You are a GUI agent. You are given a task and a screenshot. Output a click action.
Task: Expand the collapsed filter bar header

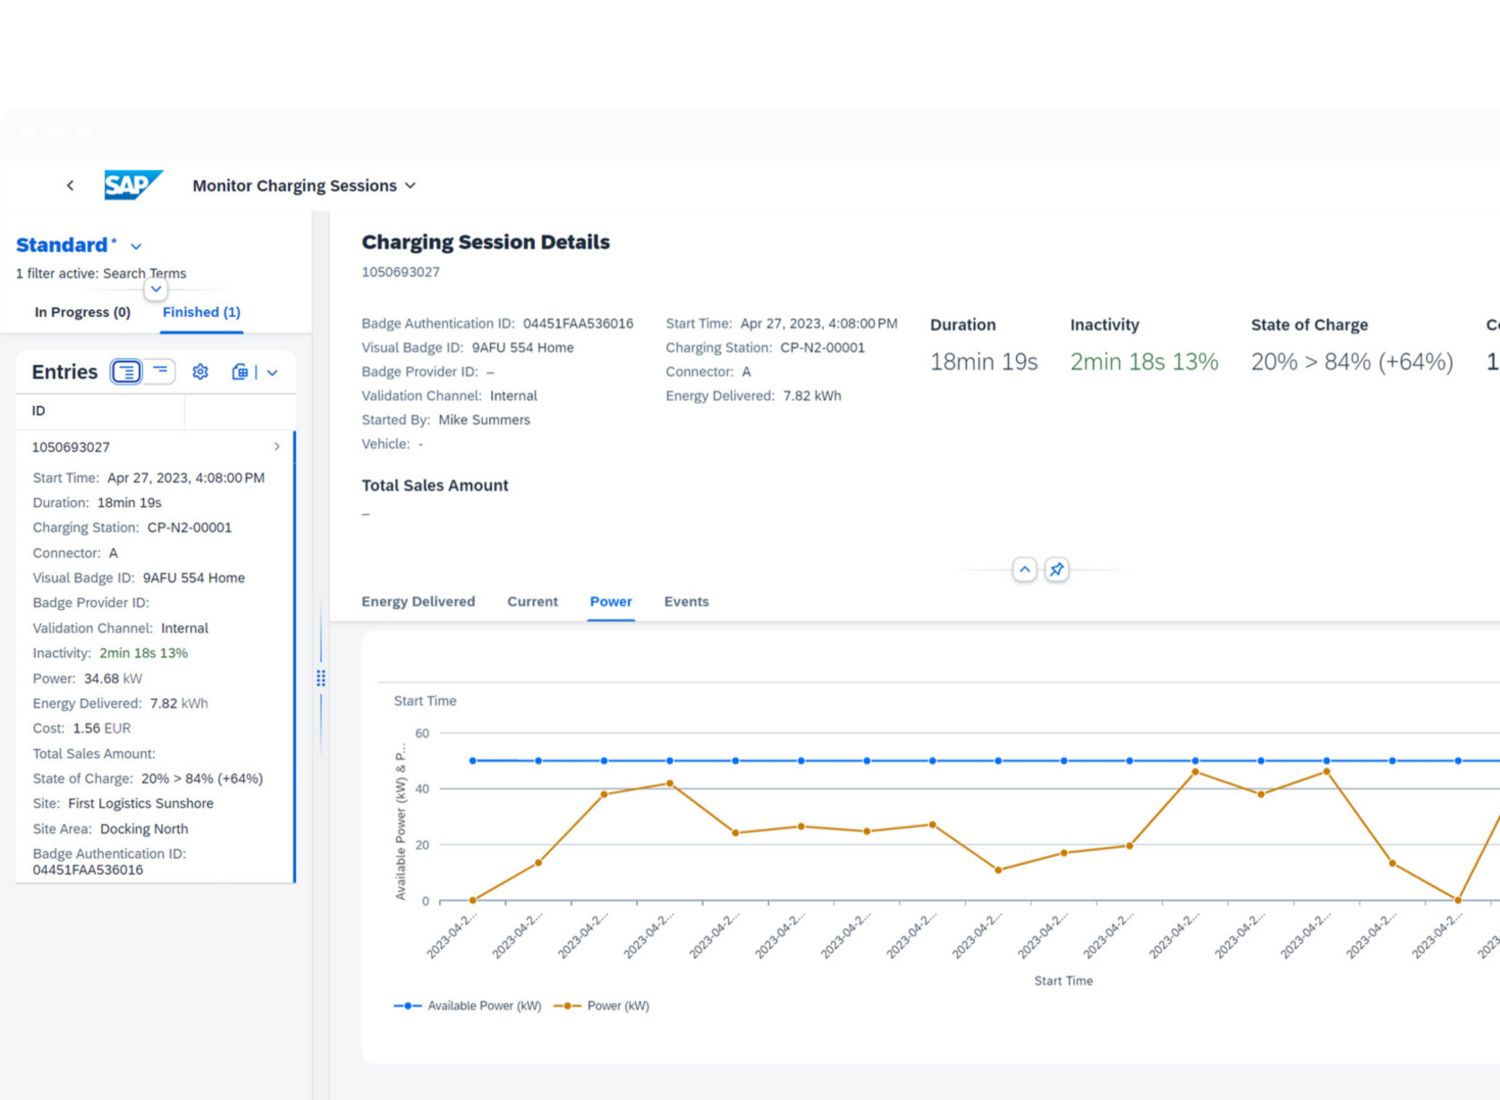click(155, 289)
